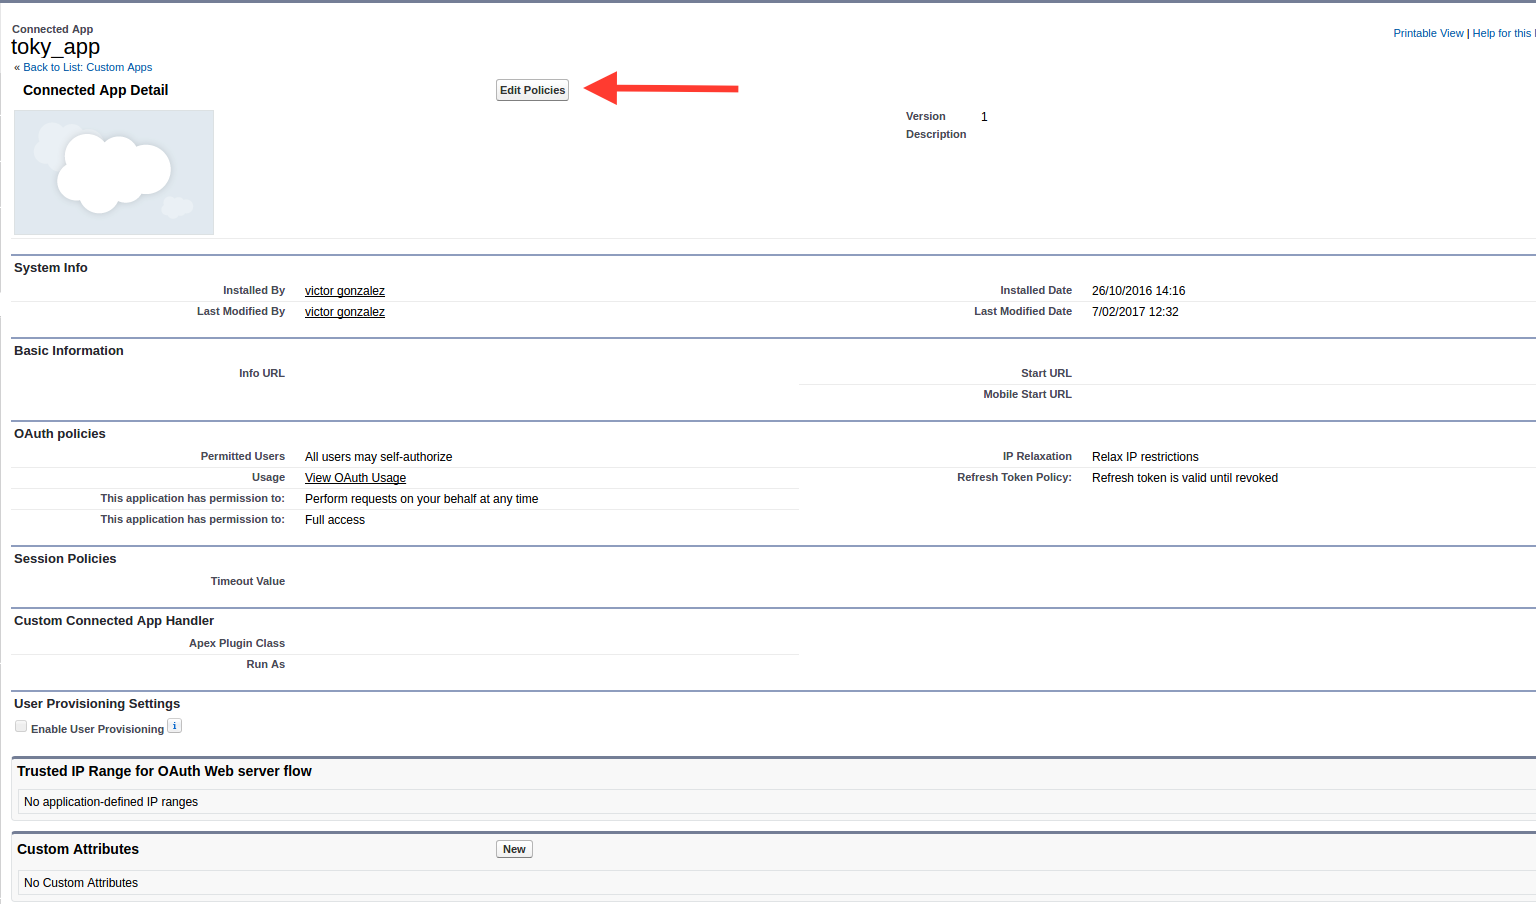This screenshot has width=1536, height=904.
Task: Click New button in Custom Attributes
Action: [x=514, y=849]
